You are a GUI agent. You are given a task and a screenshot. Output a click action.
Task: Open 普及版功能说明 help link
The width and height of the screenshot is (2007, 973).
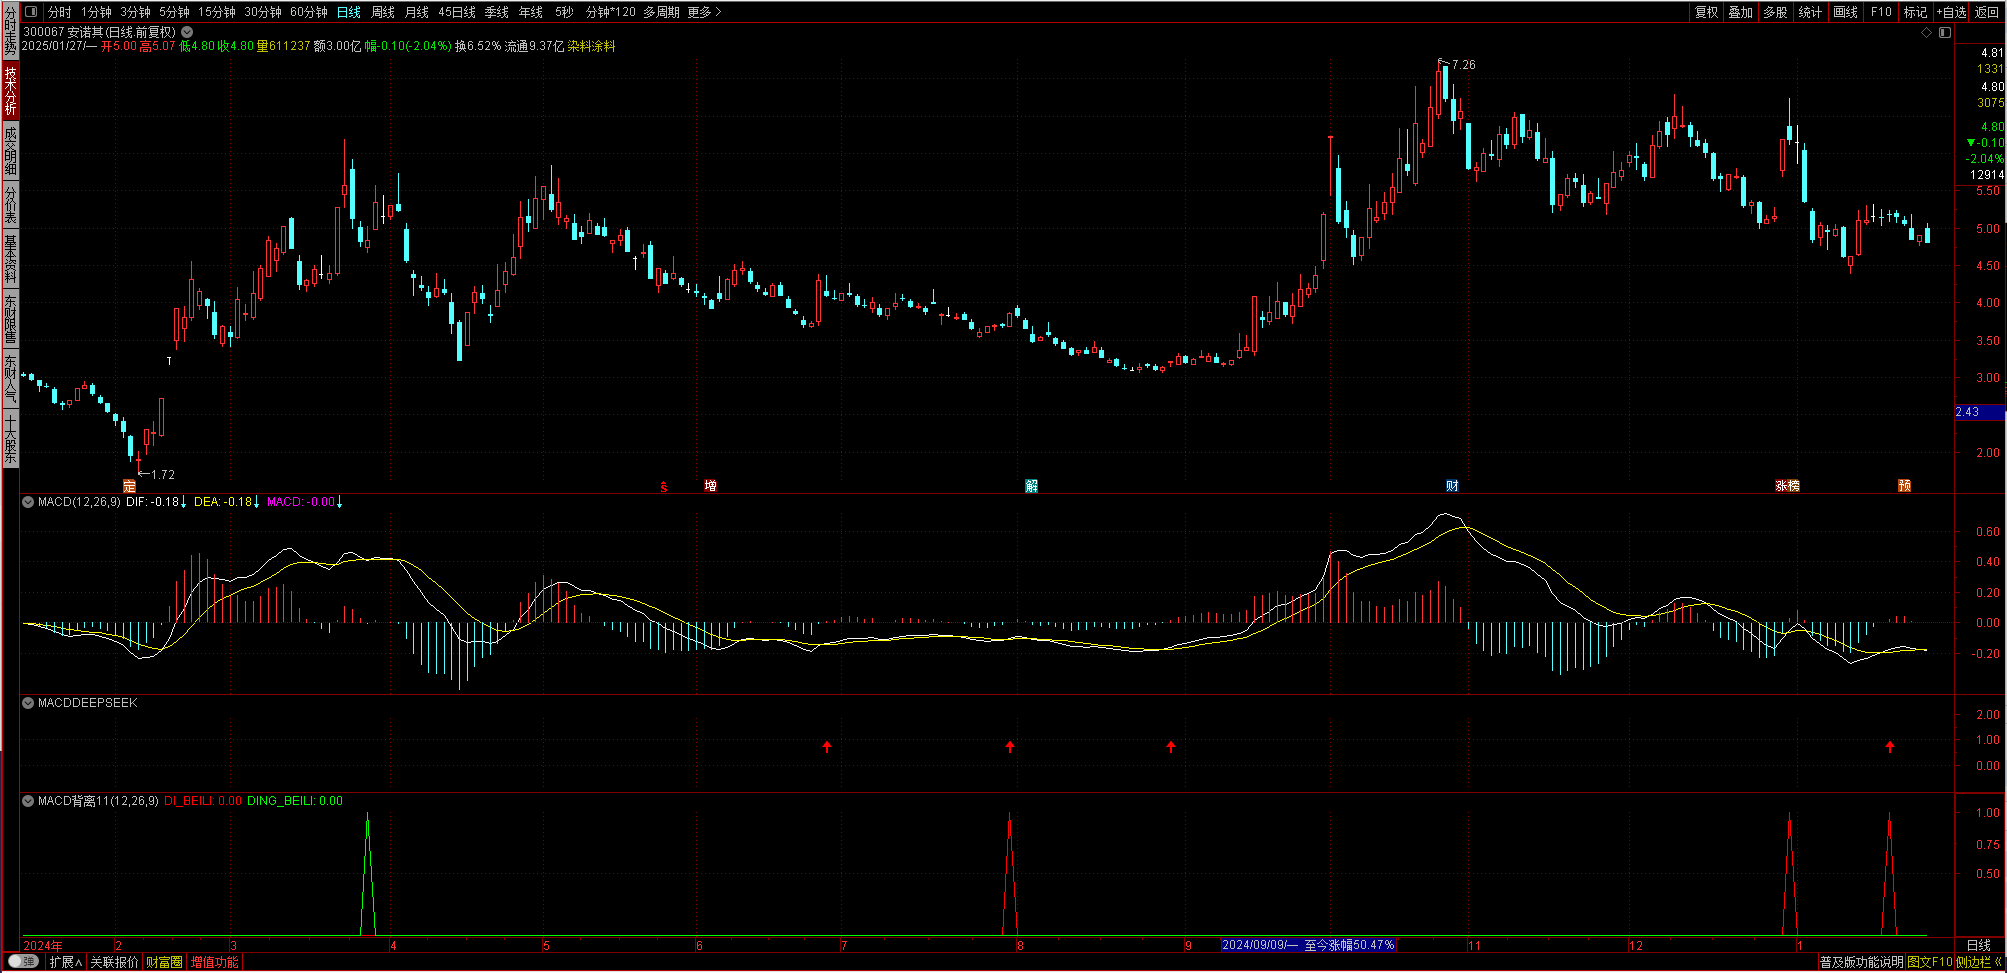(1861, 962)
